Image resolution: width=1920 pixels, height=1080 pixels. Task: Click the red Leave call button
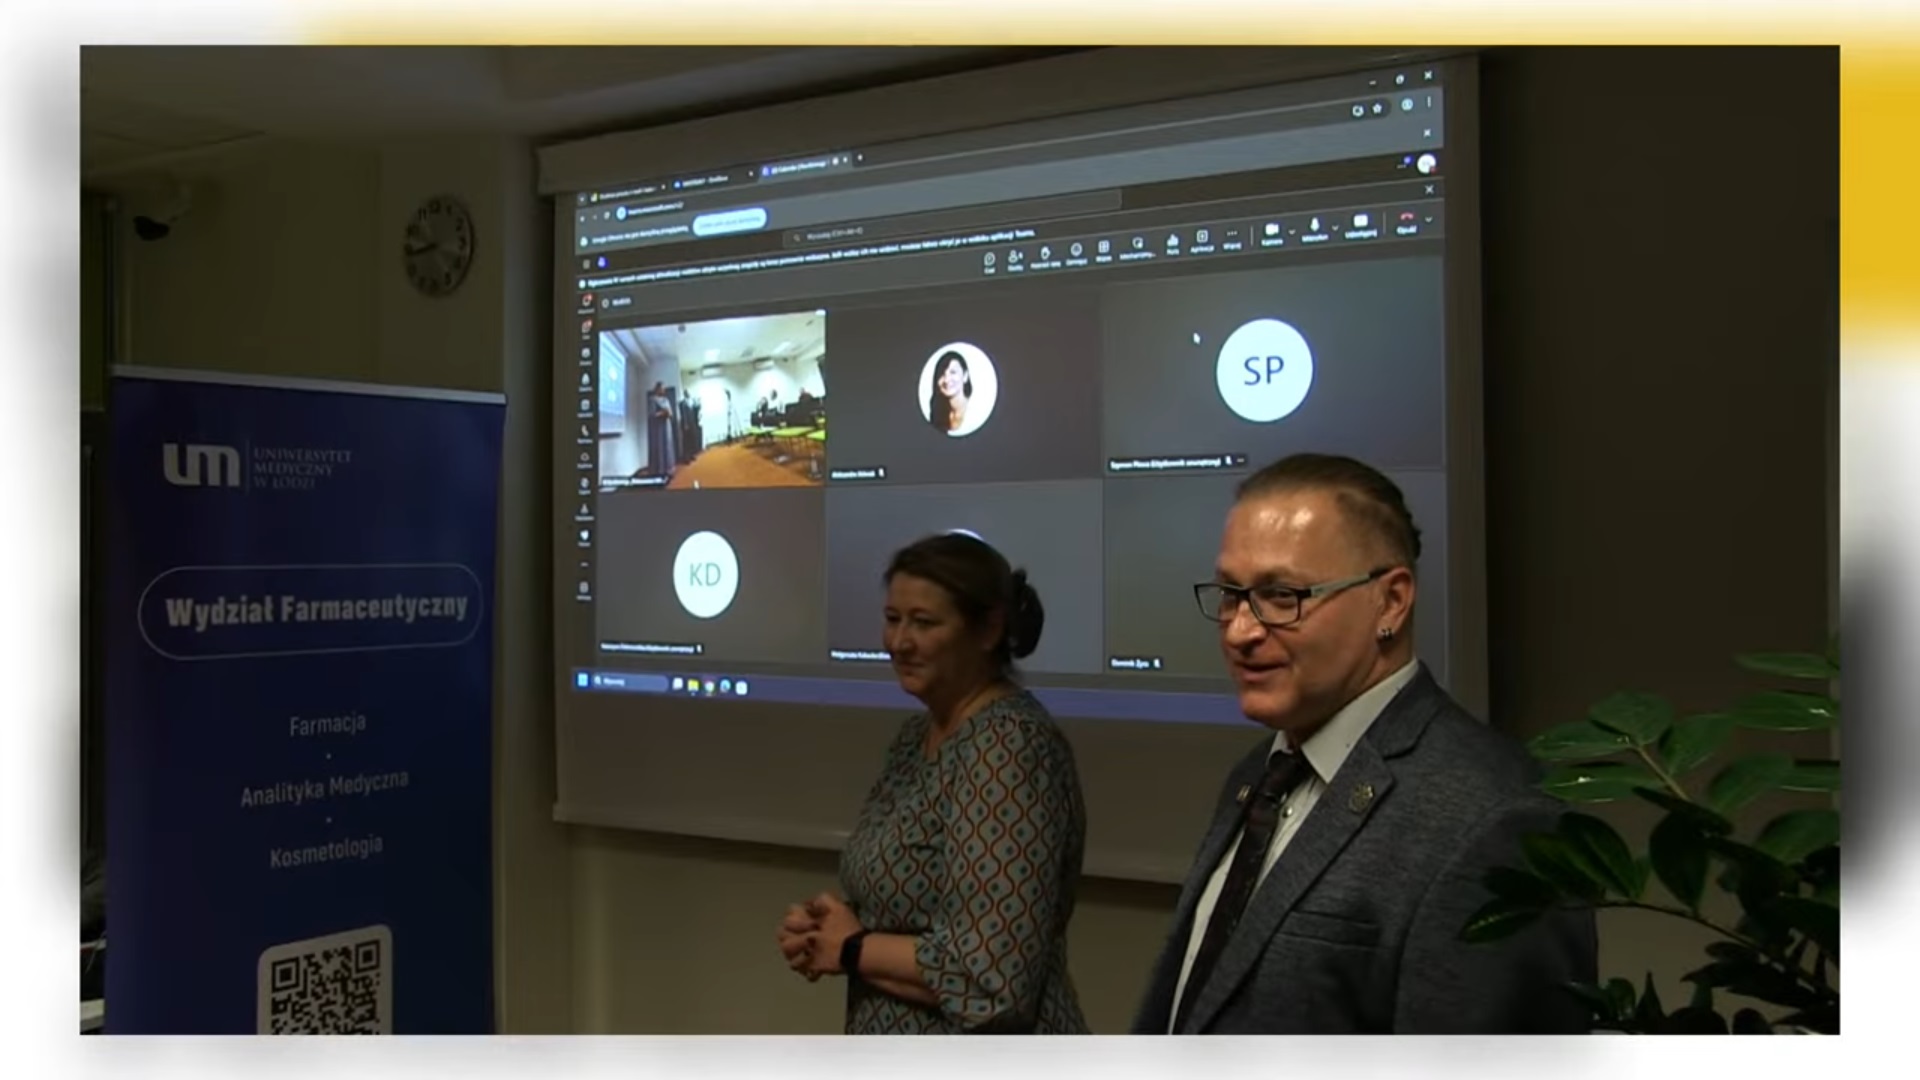coord(1406,218)
